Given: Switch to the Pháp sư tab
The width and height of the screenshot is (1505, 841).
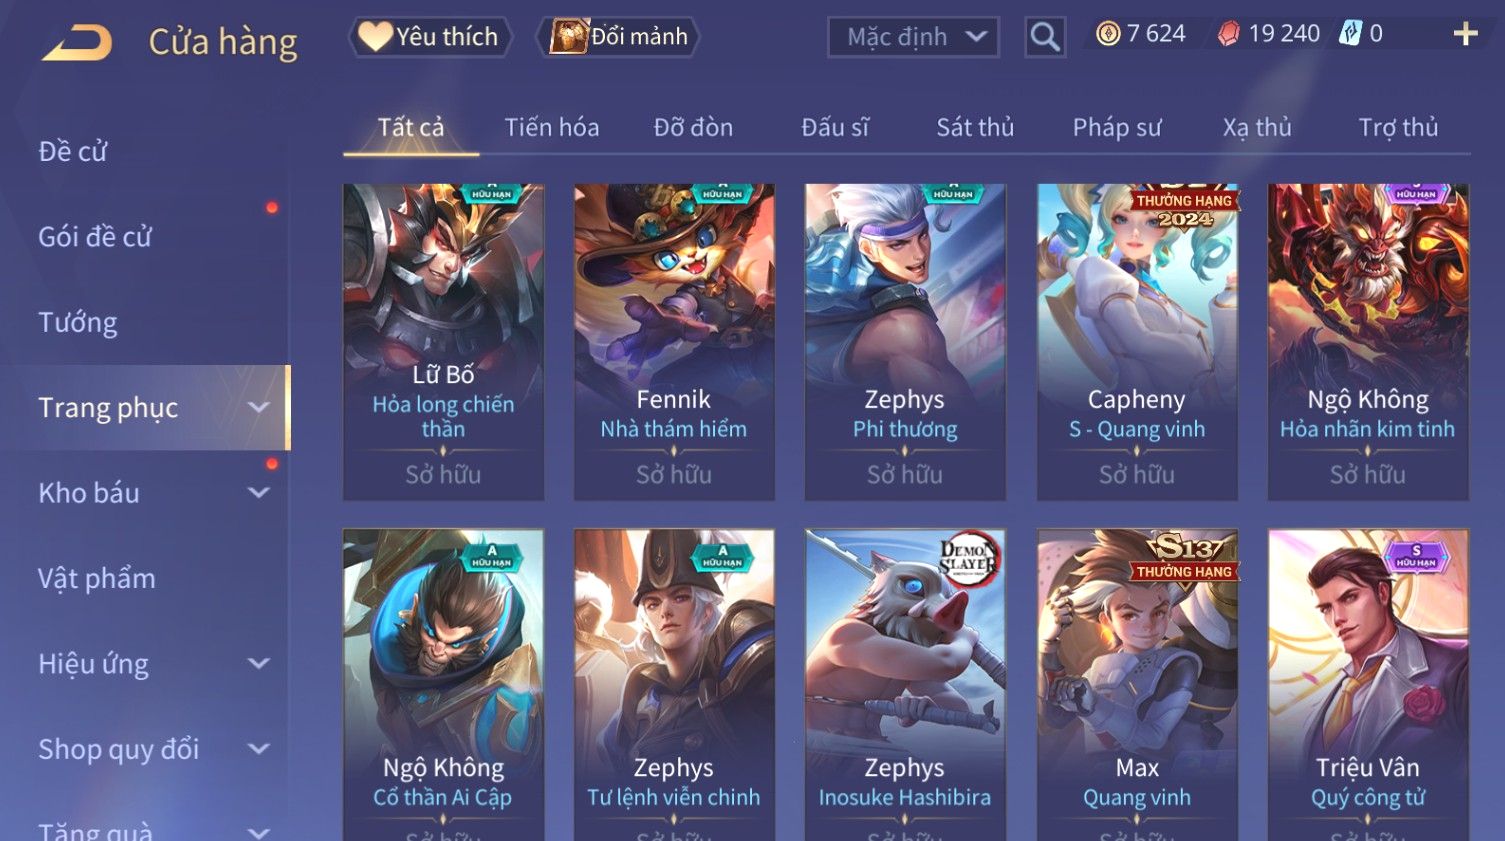Looking at the screenshot, I should 1117,127.
